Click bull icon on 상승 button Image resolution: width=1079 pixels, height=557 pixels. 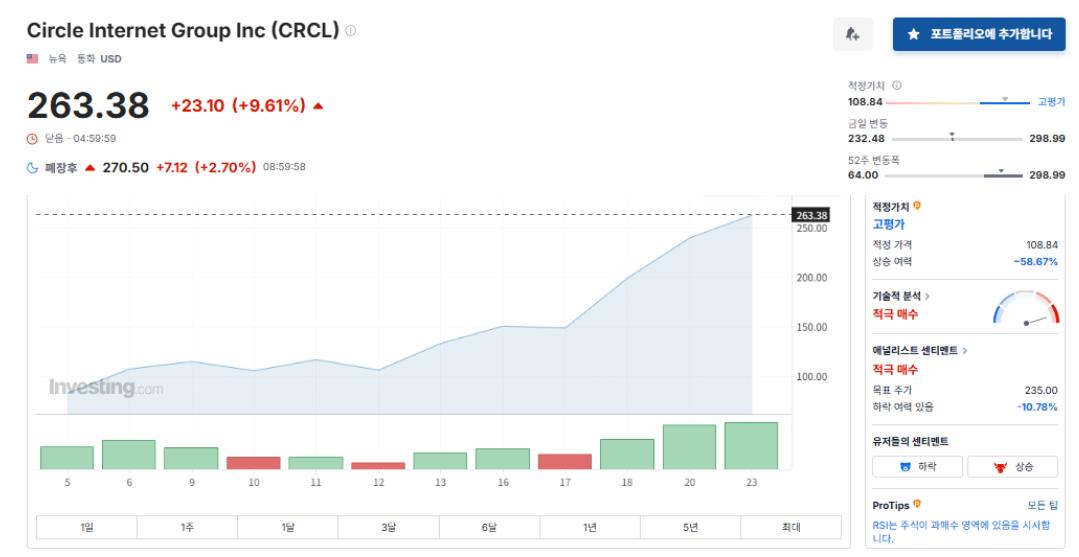1000,467
